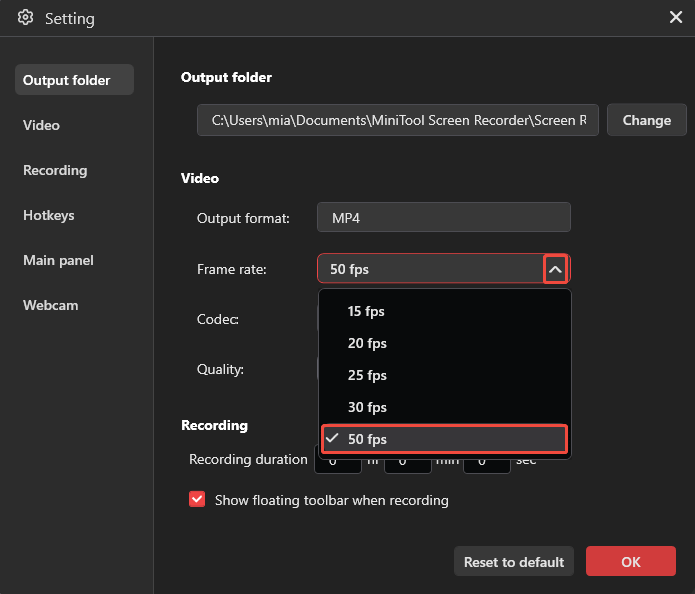Choose 15 fps from the list
Viewport: 695px width, 594px height.
tap(444, 311)
